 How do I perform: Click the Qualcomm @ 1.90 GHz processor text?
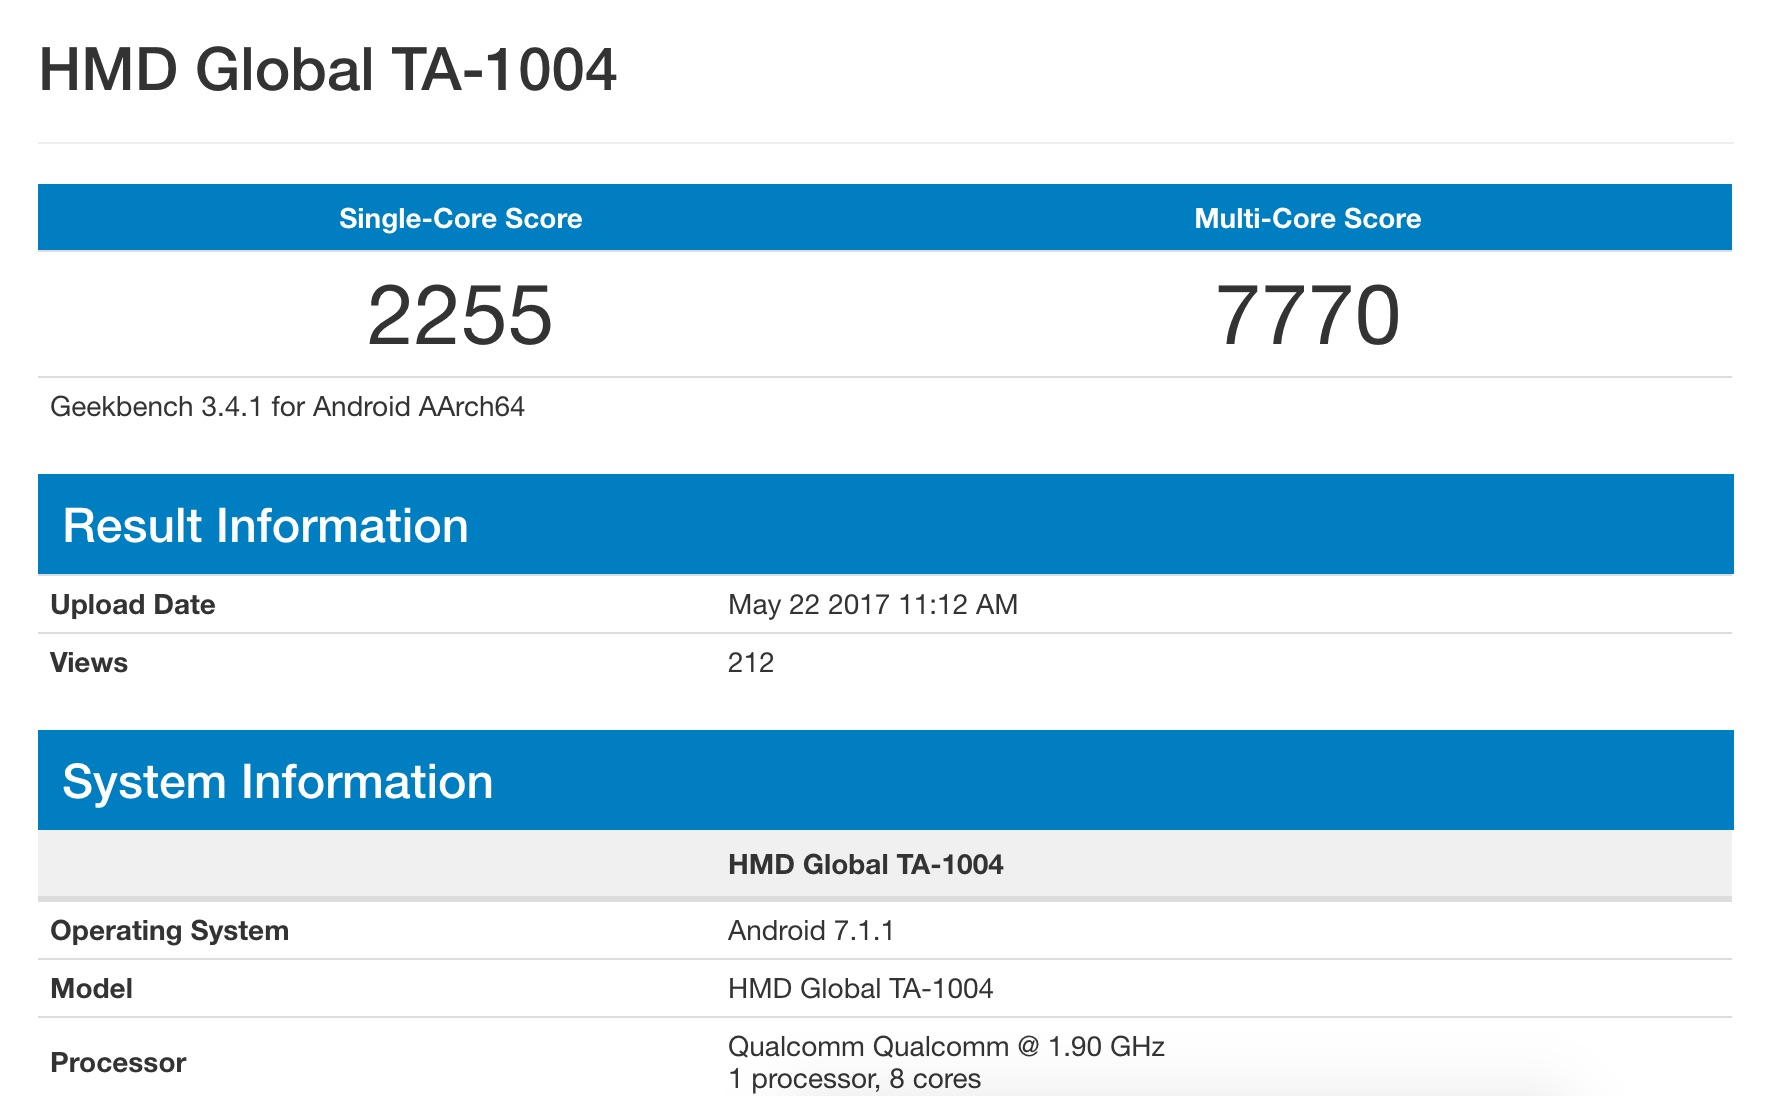click(x=945, y=1047)
